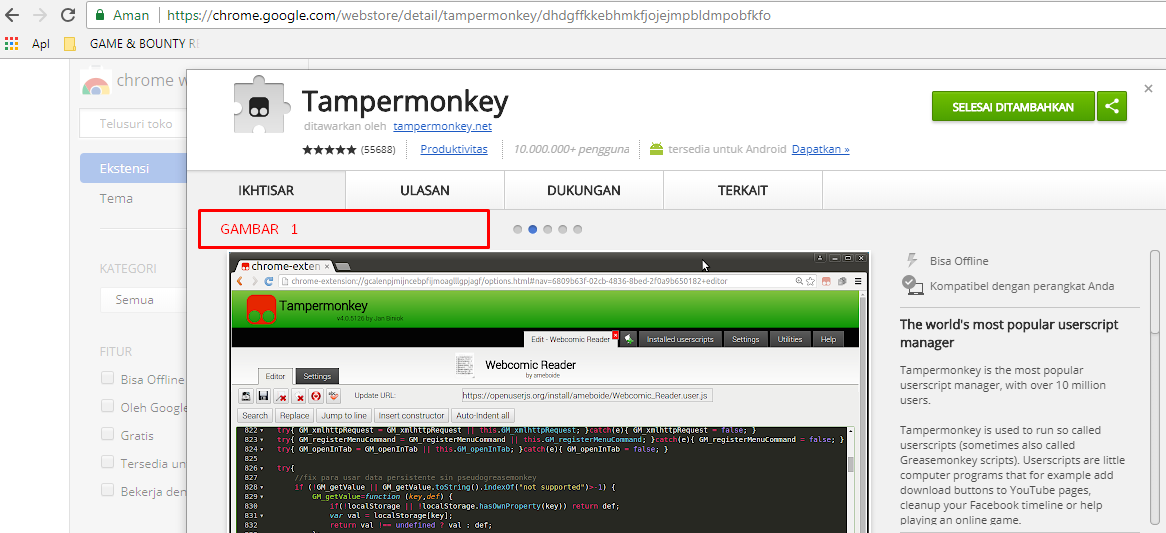Click the green secure lock icon
The height and width of the screenshot is (533, 1166).
pyautogui.click(x=100, y=15)
